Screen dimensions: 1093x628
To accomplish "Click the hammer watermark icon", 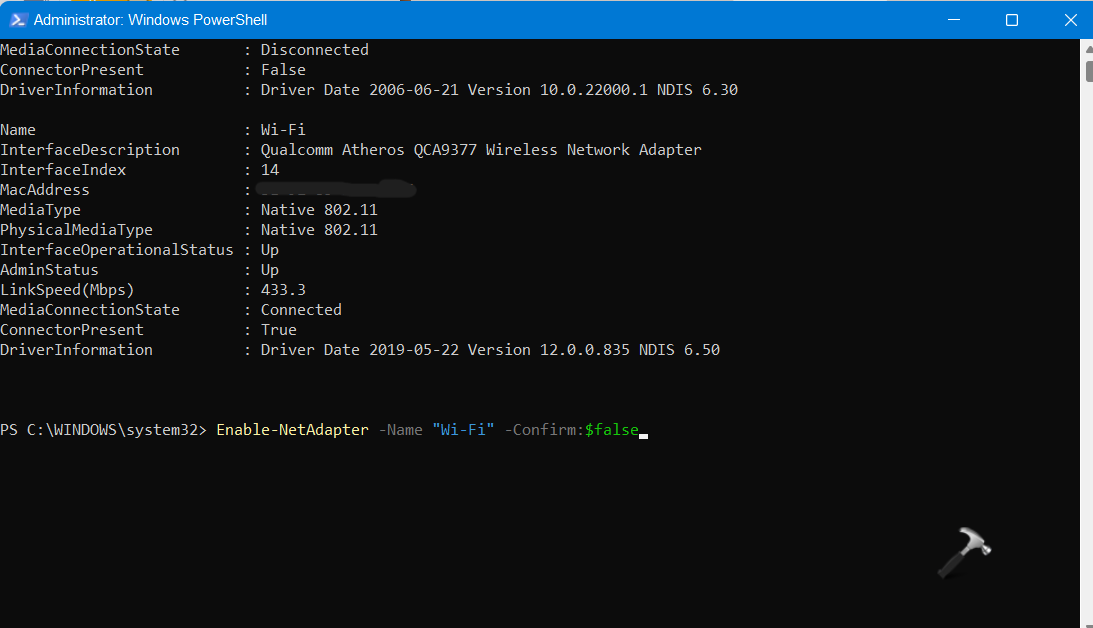I will 963,552.
